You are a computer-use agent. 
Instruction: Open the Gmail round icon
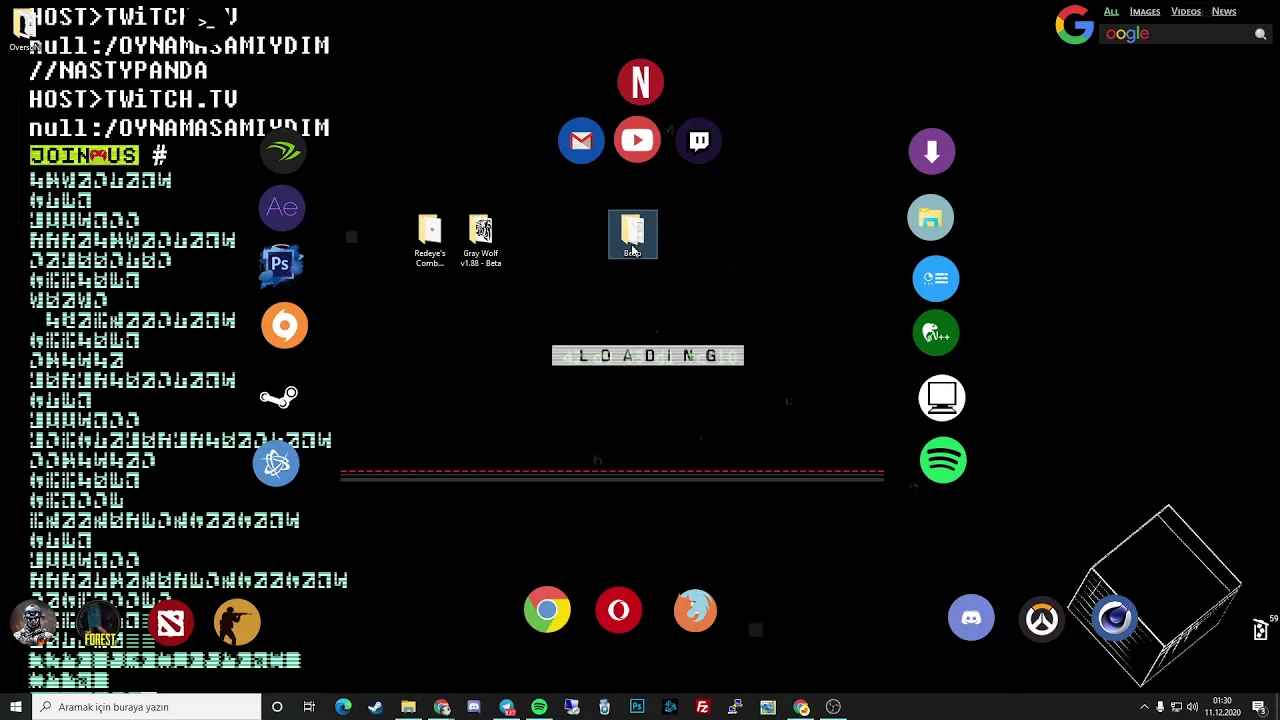point(581,141)
